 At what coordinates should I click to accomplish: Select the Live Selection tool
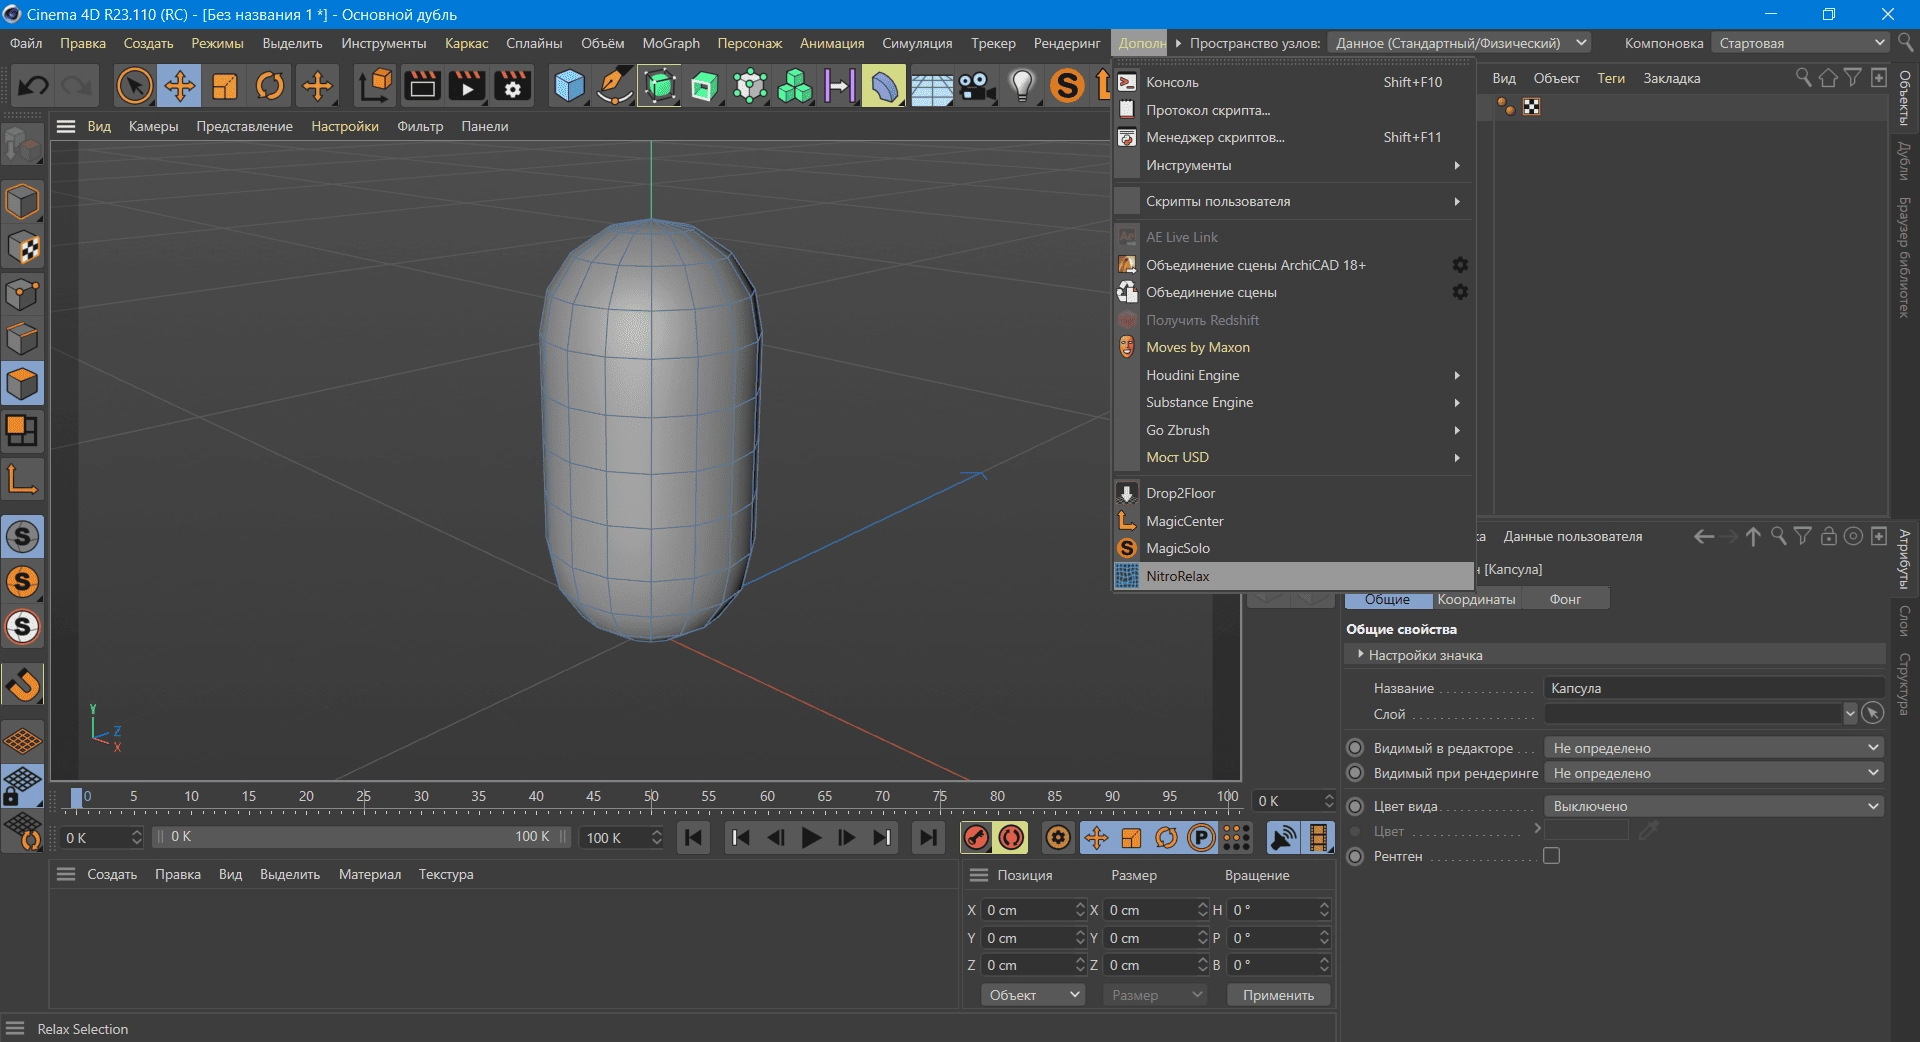(134, 86)
